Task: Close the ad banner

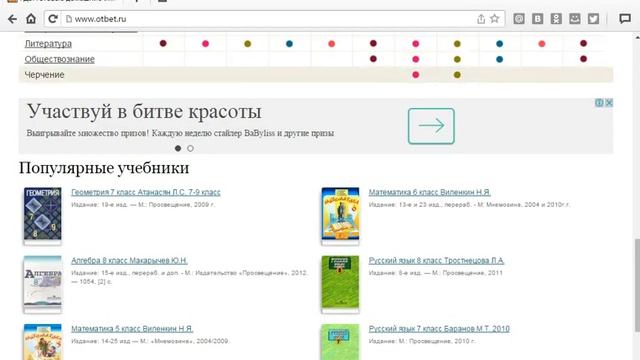Action: 609,102
